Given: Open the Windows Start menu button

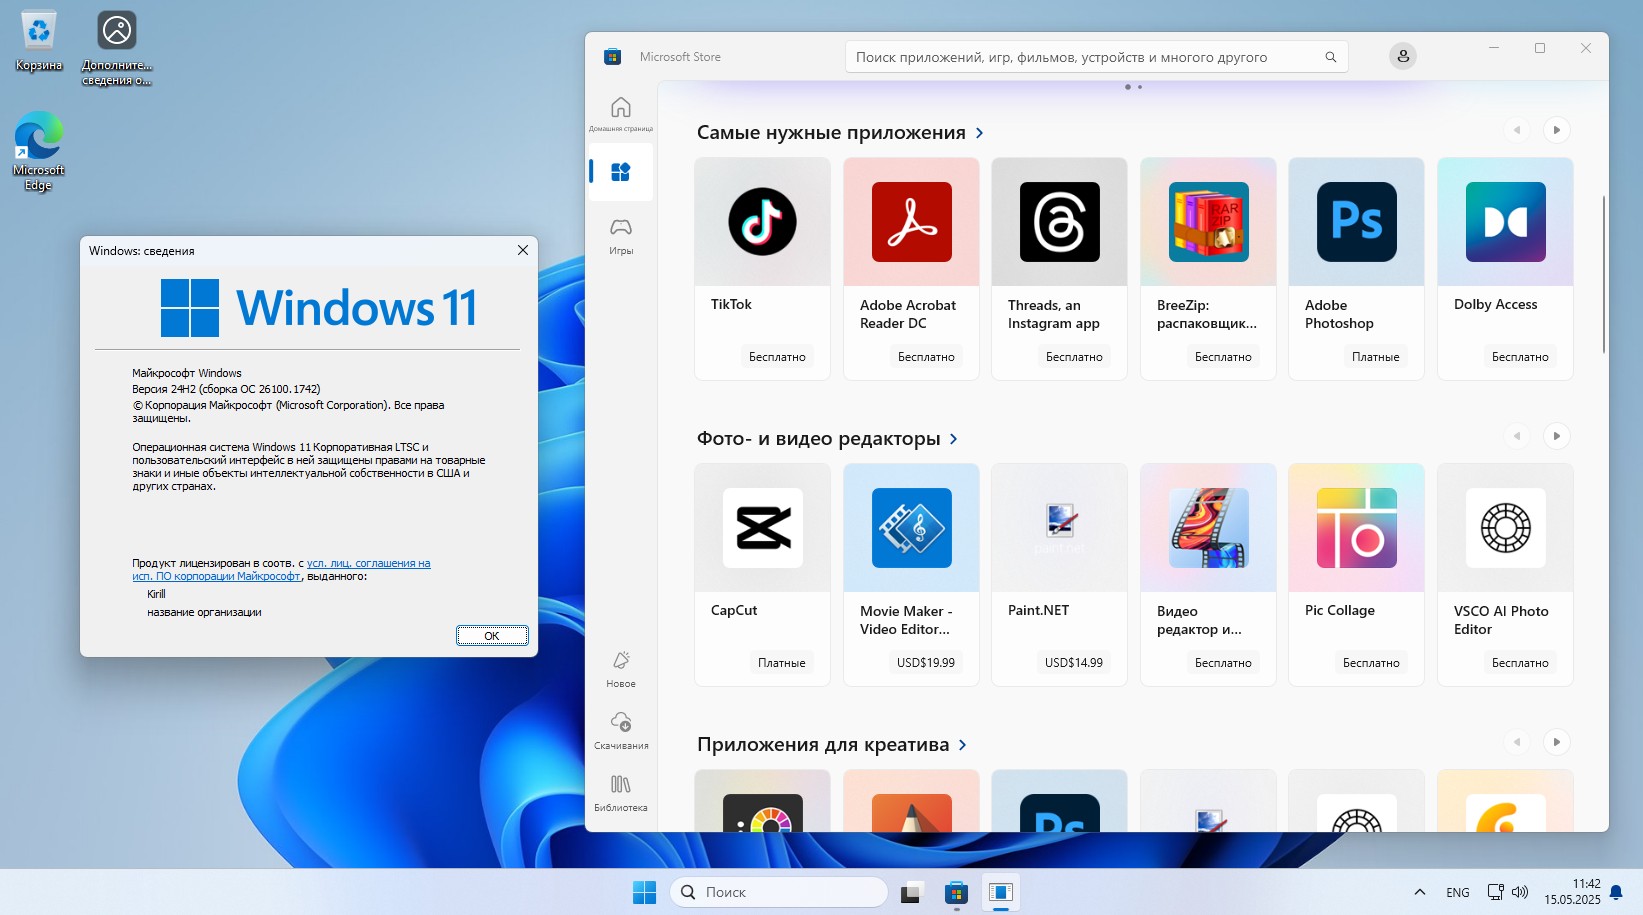Looking at the screenshot, I should tap(645, 892).
